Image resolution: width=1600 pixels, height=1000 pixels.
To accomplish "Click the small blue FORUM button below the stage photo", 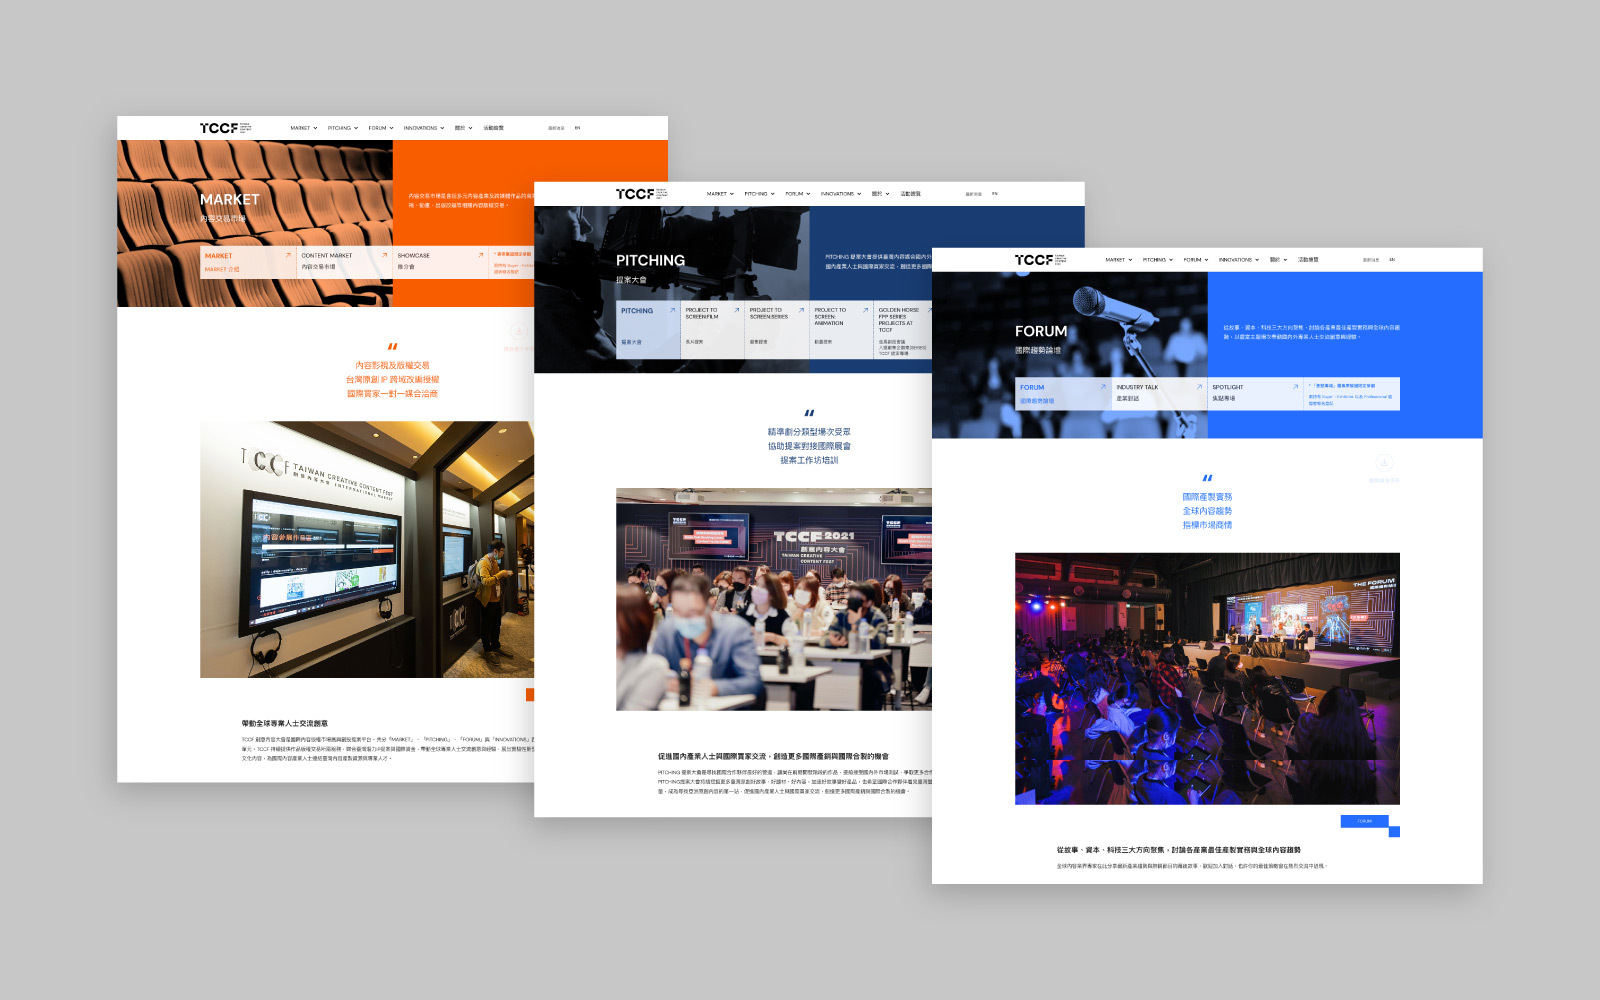I will pyautogui.click(x=1365, y=821).
